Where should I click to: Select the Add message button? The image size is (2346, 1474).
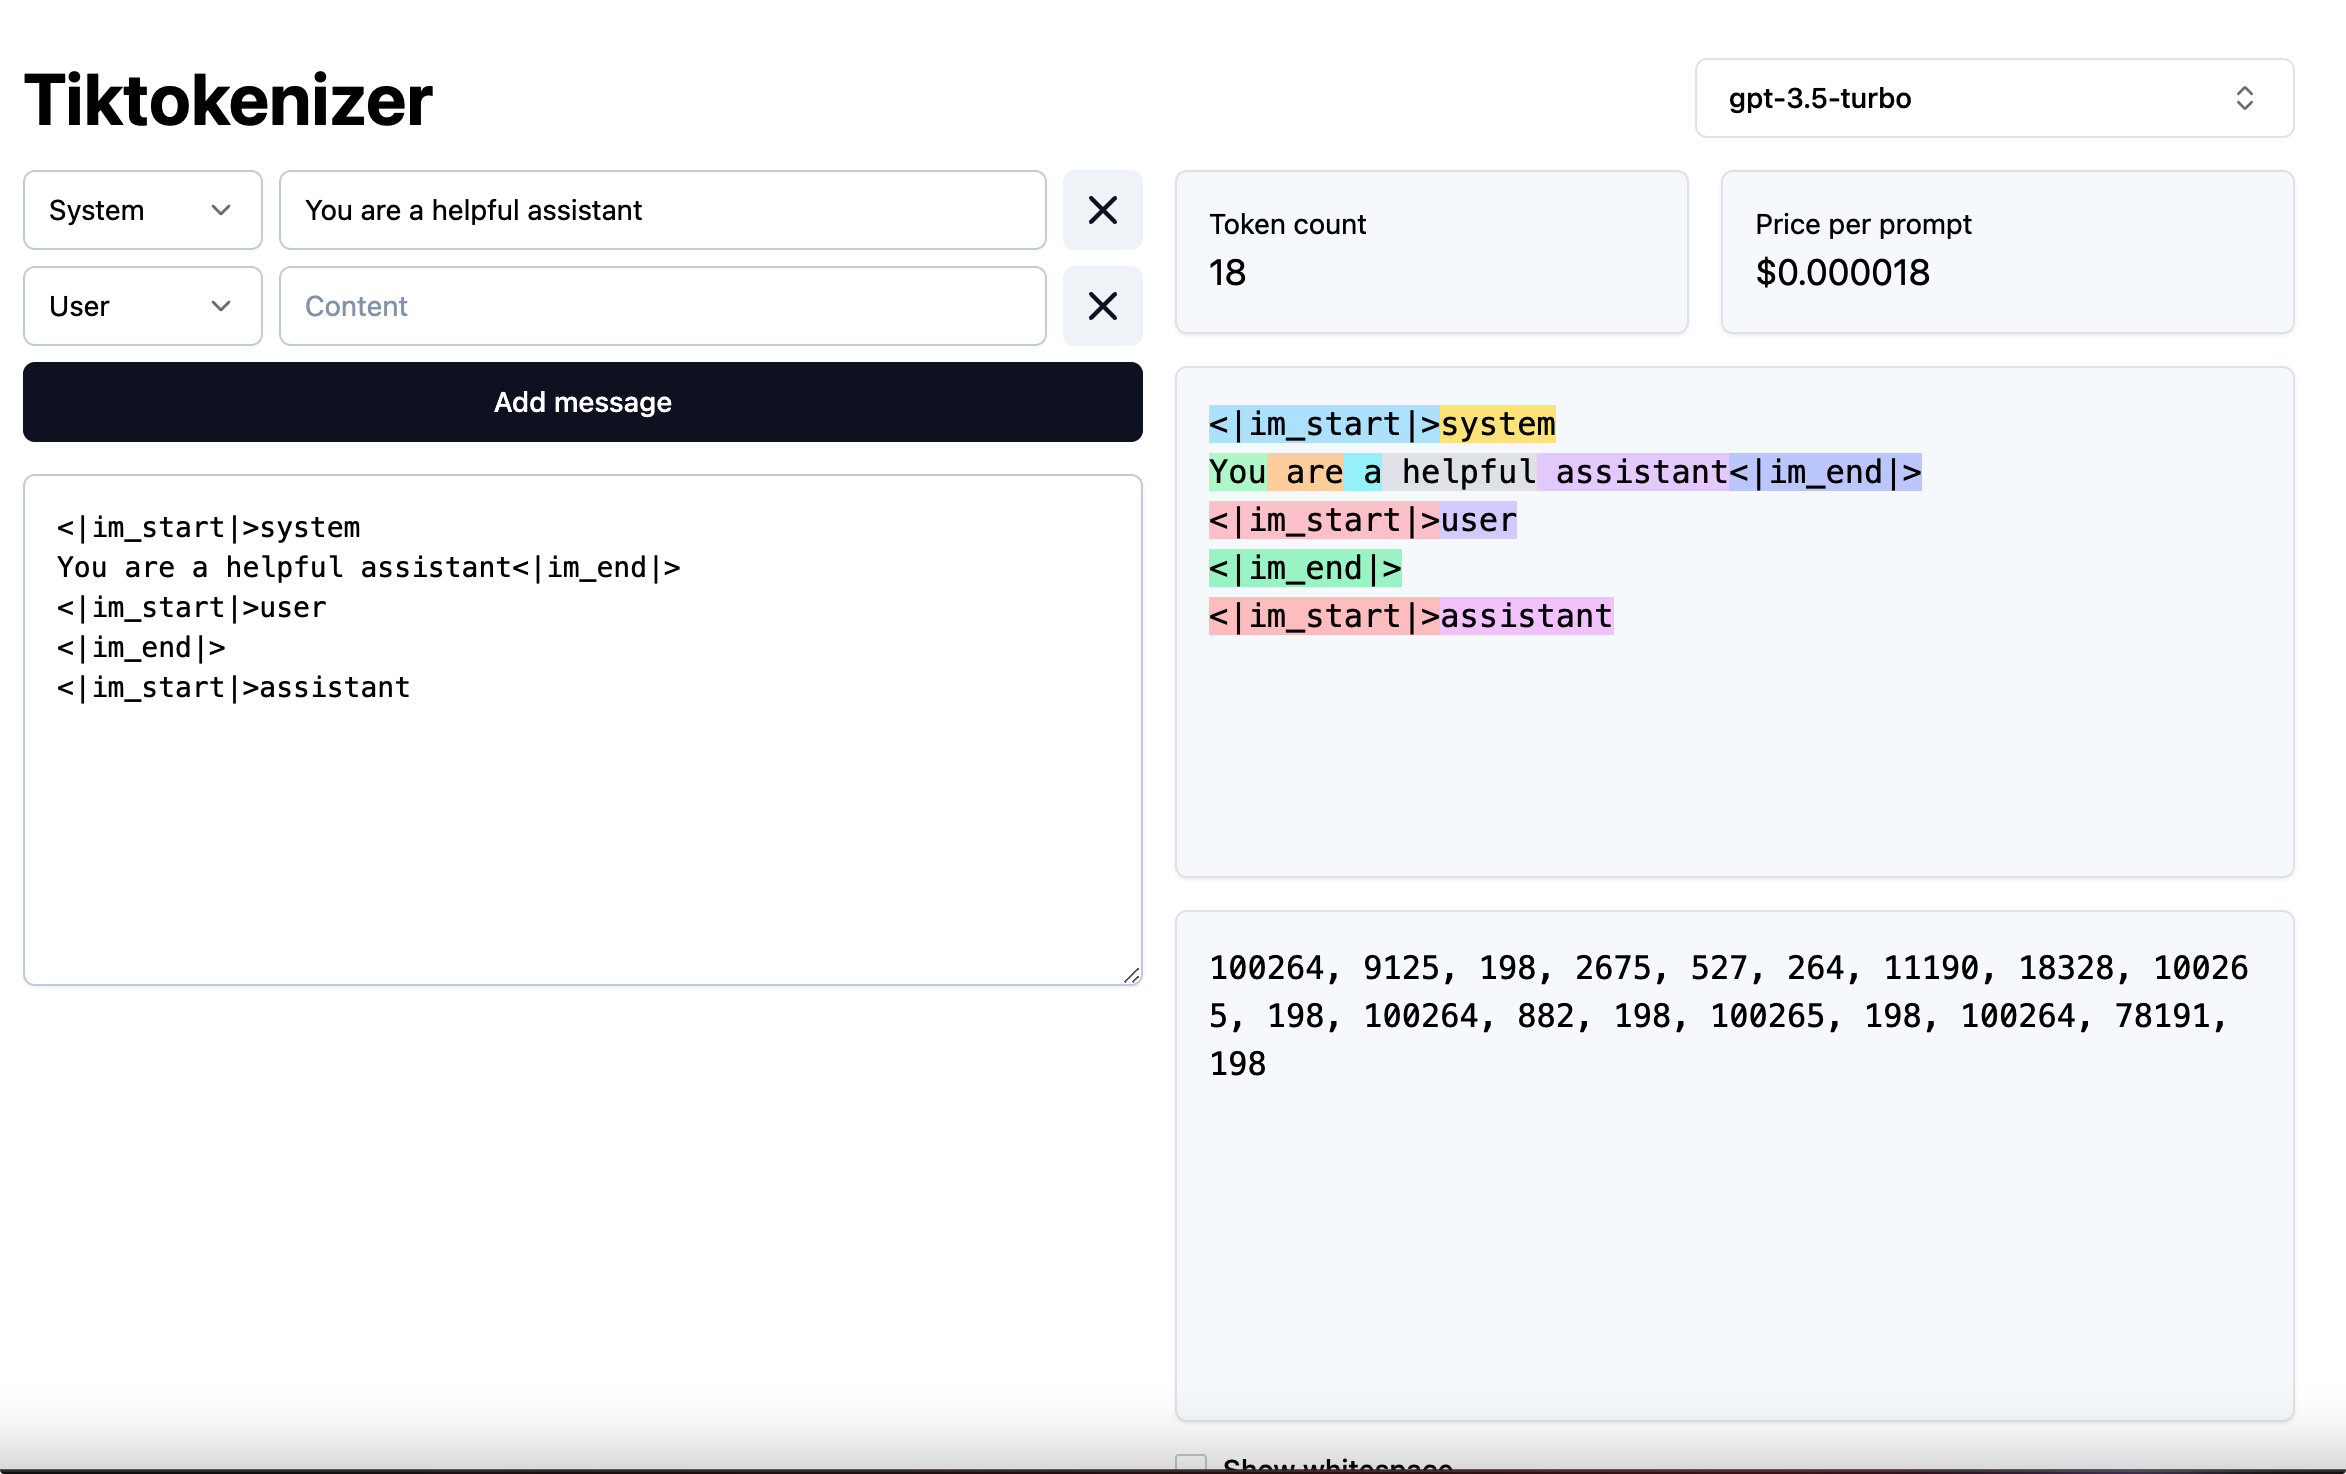tap(582, 402)
